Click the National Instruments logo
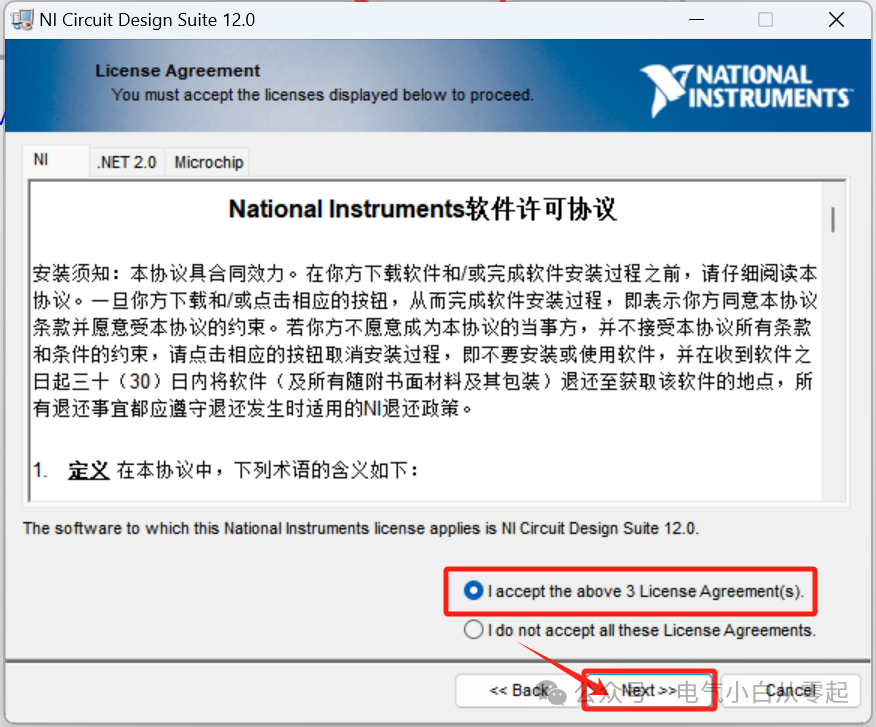 (746, 89)
